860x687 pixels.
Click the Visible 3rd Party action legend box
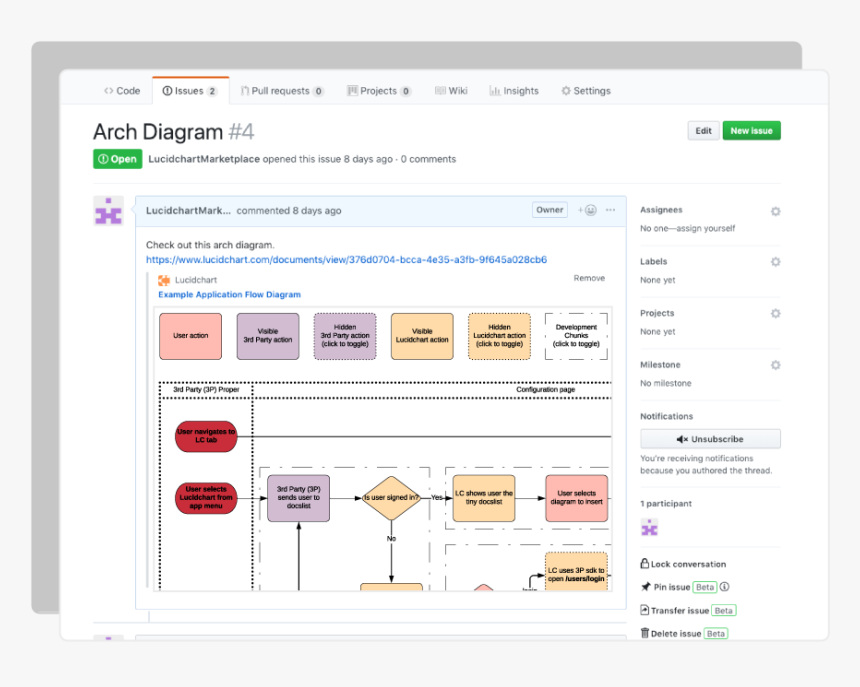(x=268, y=336)
